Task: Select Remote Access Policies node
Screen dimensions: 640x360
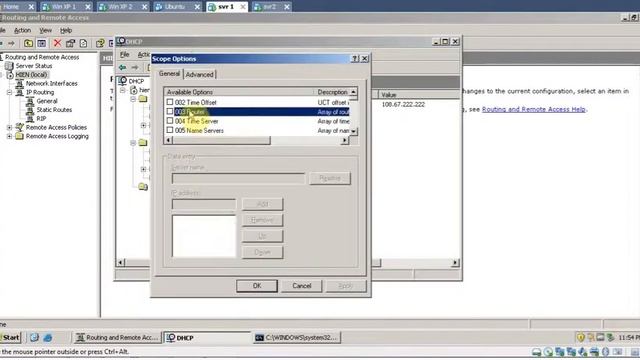Action: (56, 127)
